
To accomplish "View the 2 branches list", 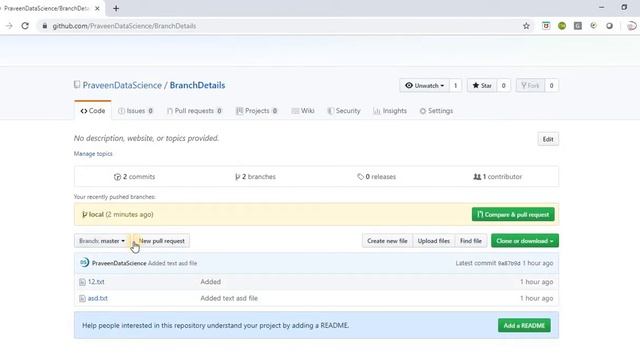I will [256, 177].
